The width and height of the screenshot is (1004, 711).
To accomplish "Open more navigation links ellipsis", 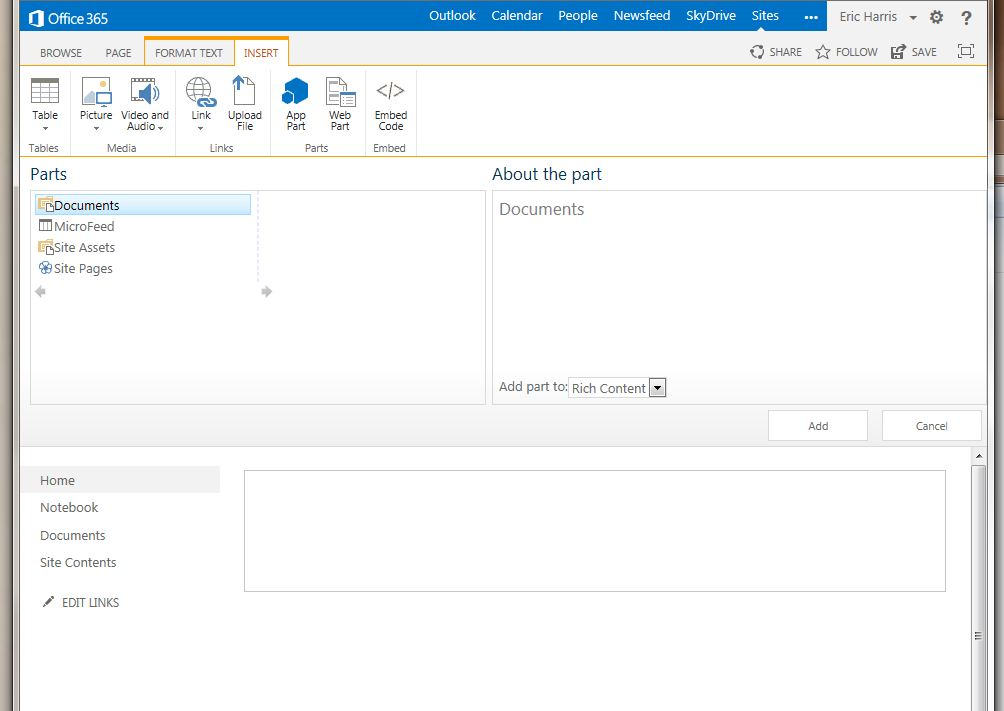I will tap(811, 17).
